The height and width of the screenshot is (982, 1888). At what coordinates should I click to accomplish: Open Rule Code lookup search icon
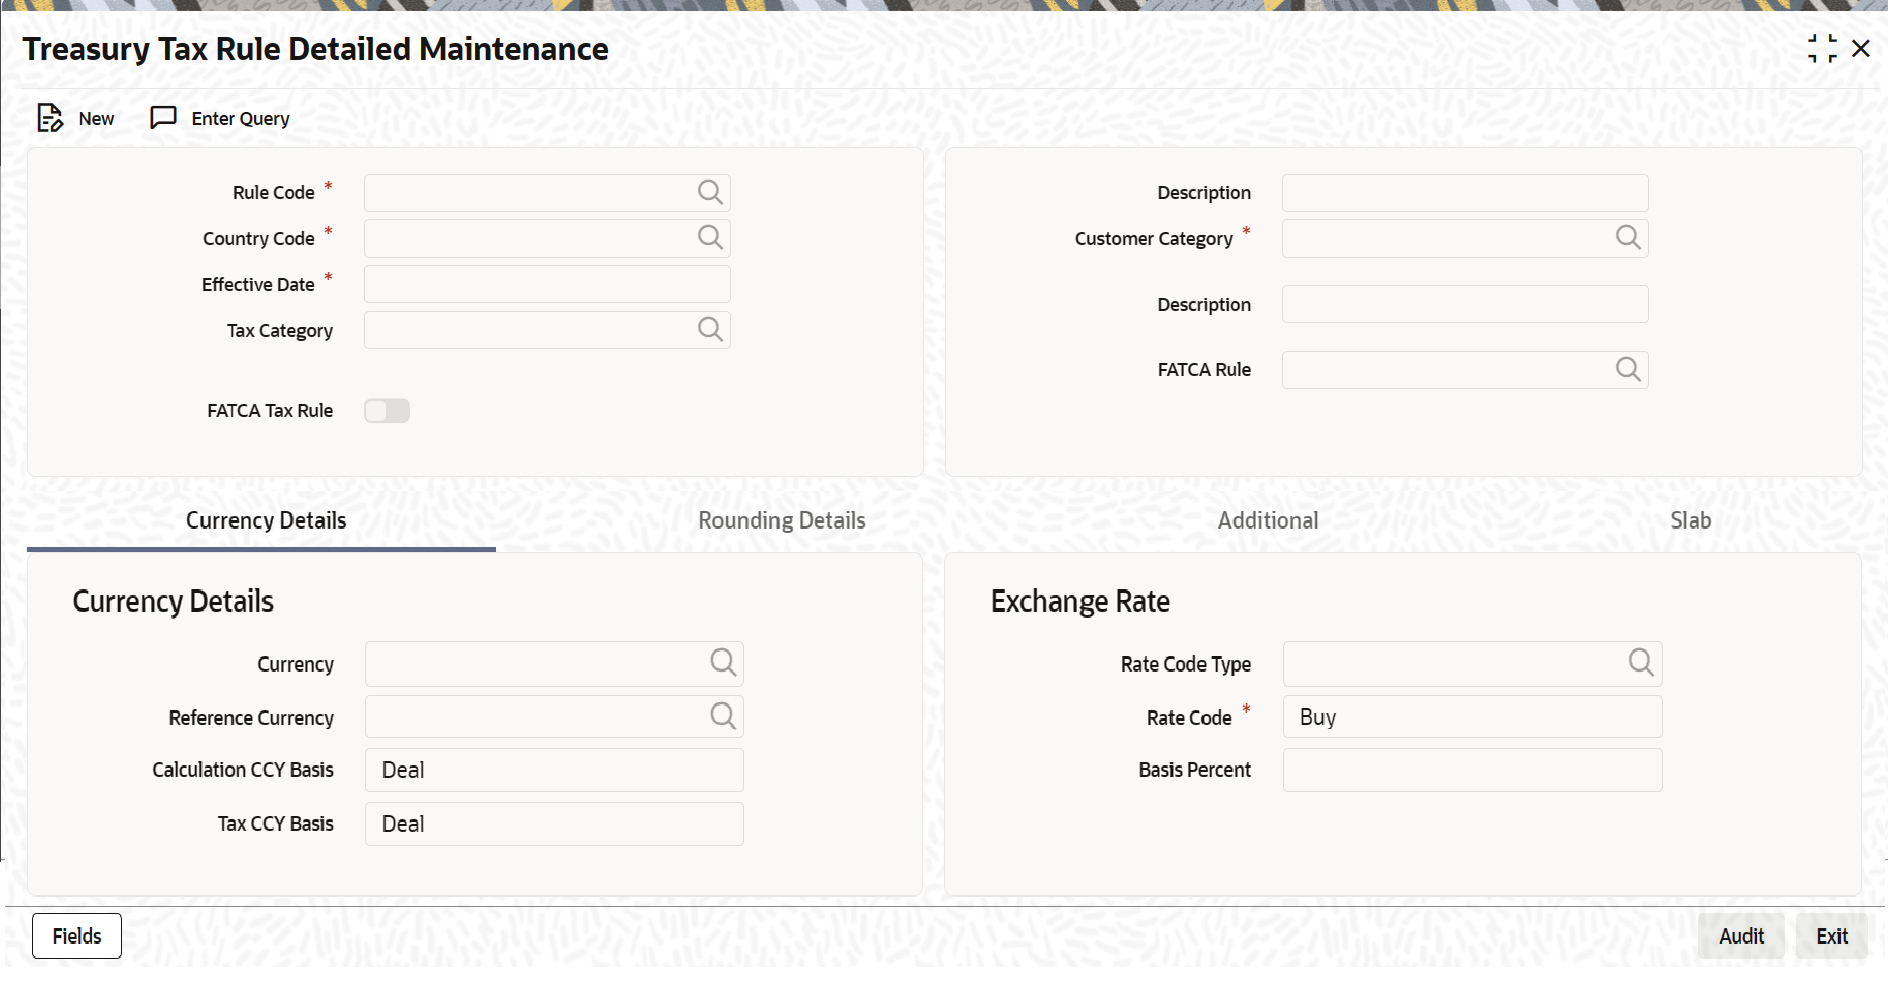pyautogui.click(x=710, y=192)
